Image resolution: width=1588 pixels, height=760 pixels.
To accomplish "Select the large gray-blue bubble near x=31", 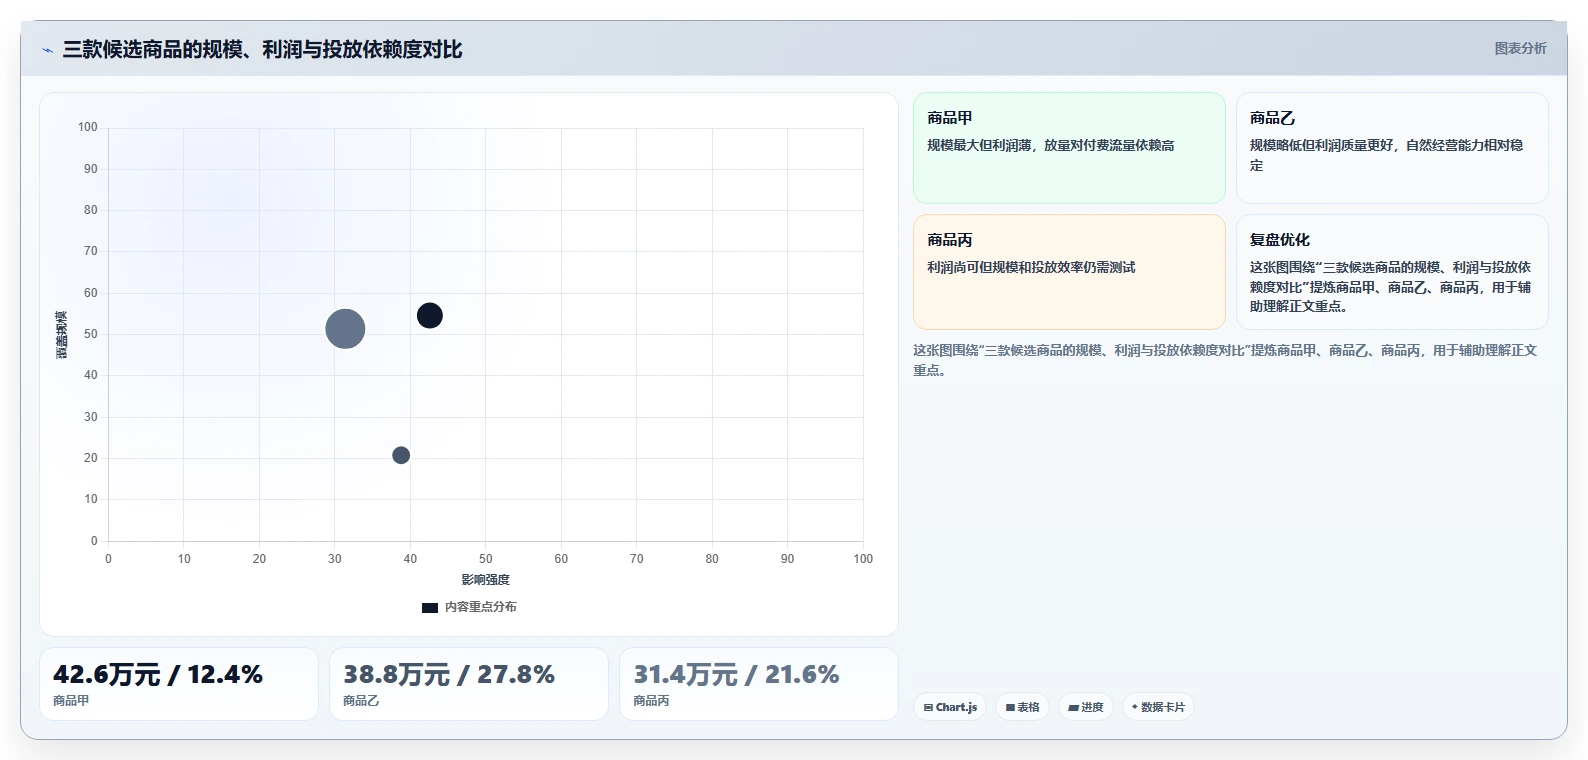I will (345, 329).
